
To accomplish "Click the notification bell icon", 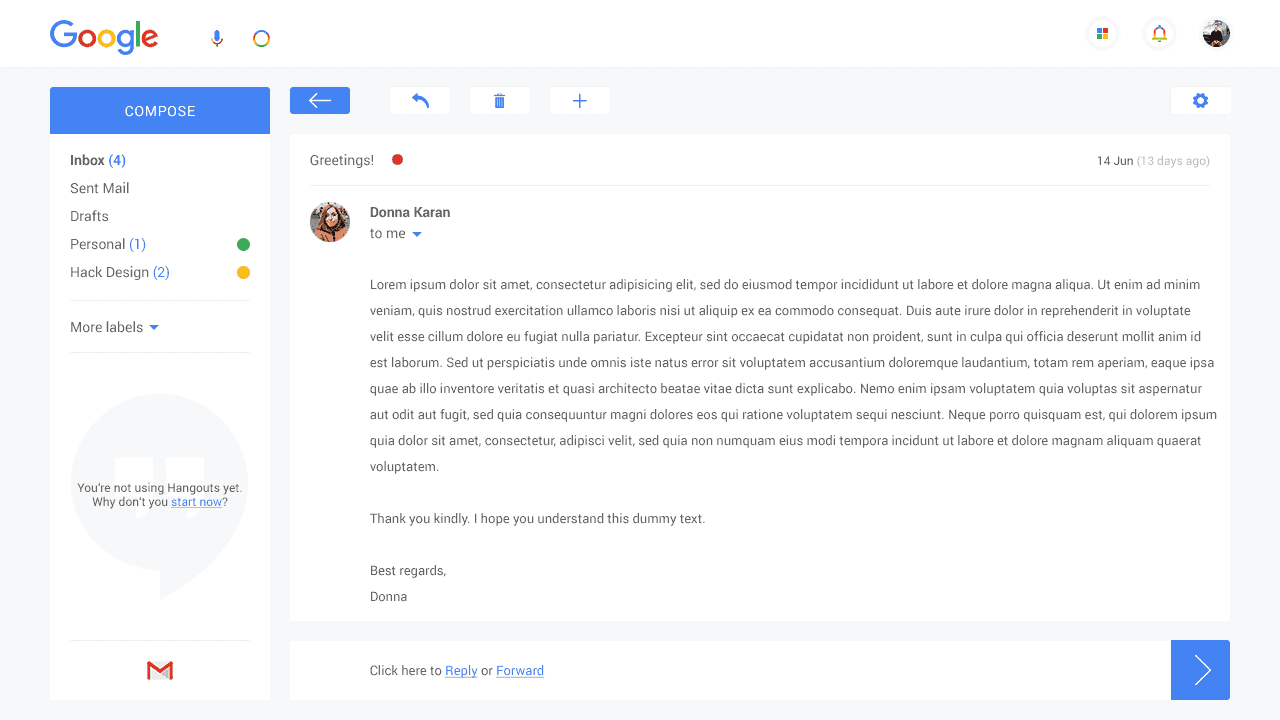I will point(1159,33).
